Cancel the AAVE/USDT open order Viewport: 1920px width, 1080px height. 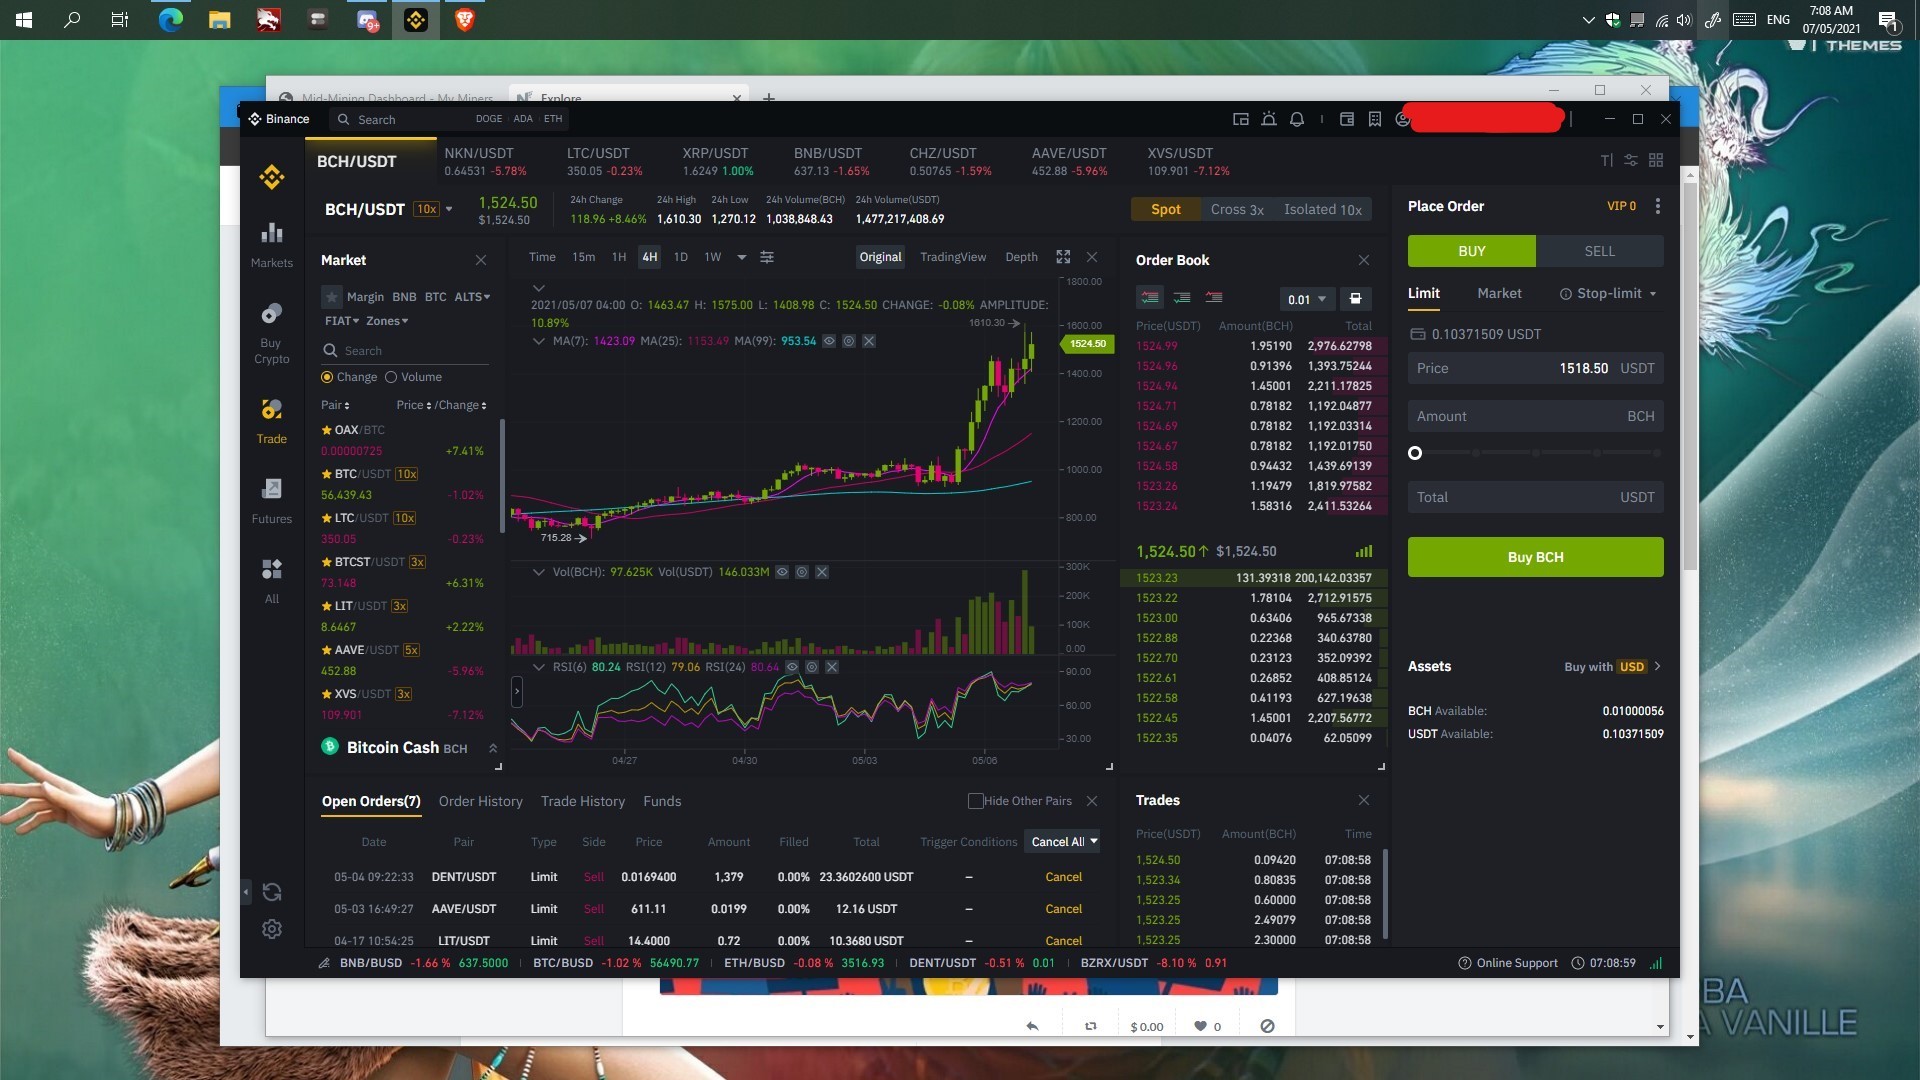[x=1064, y=909]
